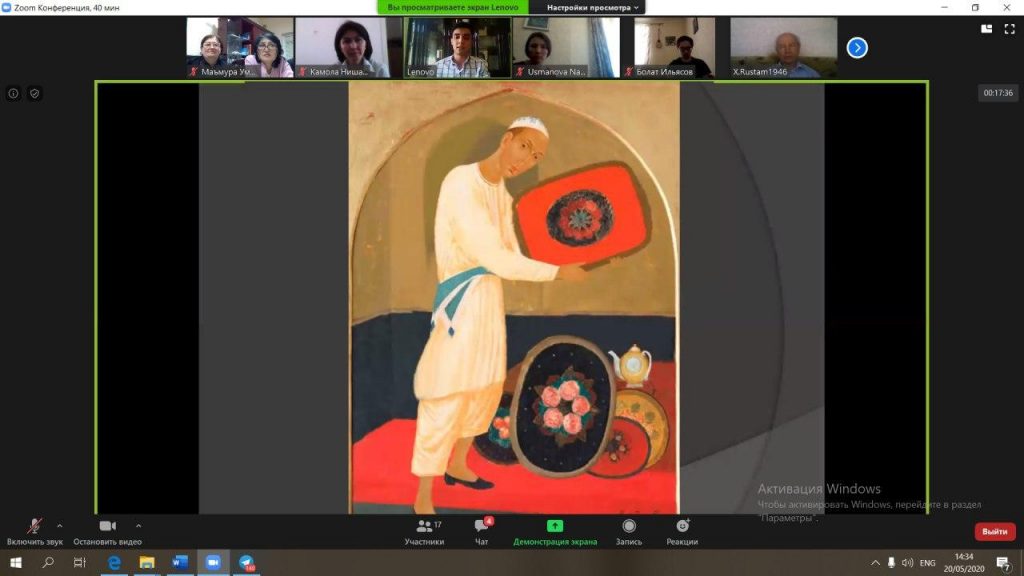Start recording the meeting
Image resolution: width=1024 pixels, height=576 pixels.
629,531
